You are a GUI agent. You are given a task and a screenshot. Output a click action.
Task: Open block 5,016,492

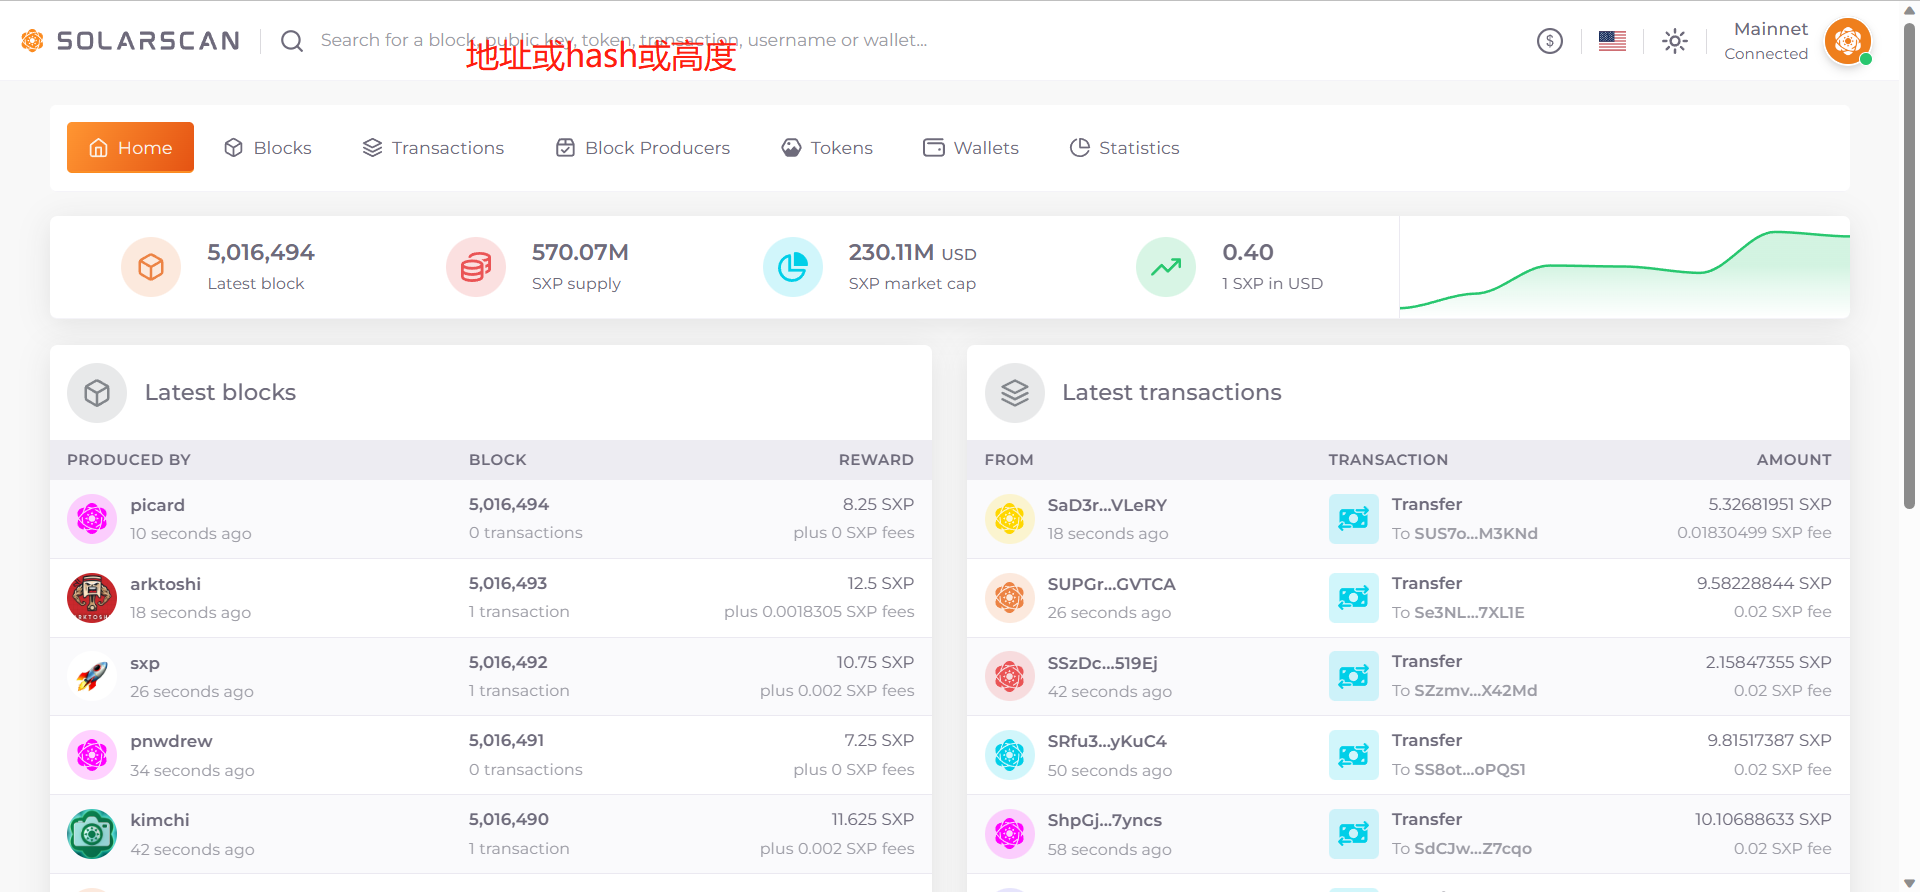(x=508, y=662)
